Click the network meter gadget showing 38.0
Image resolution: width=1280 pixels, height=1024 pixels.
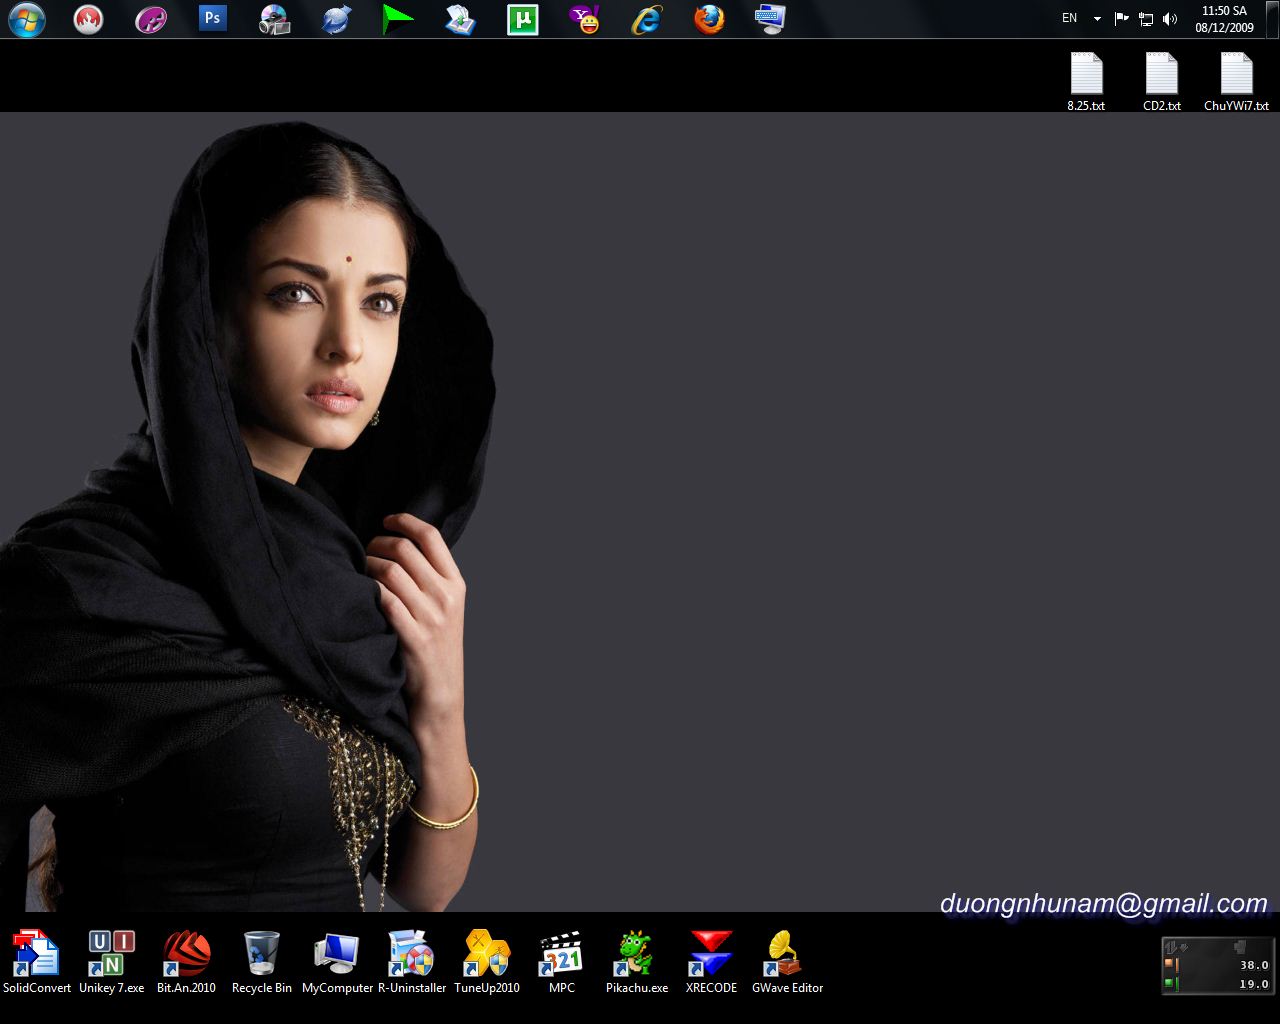point(1218,965)
